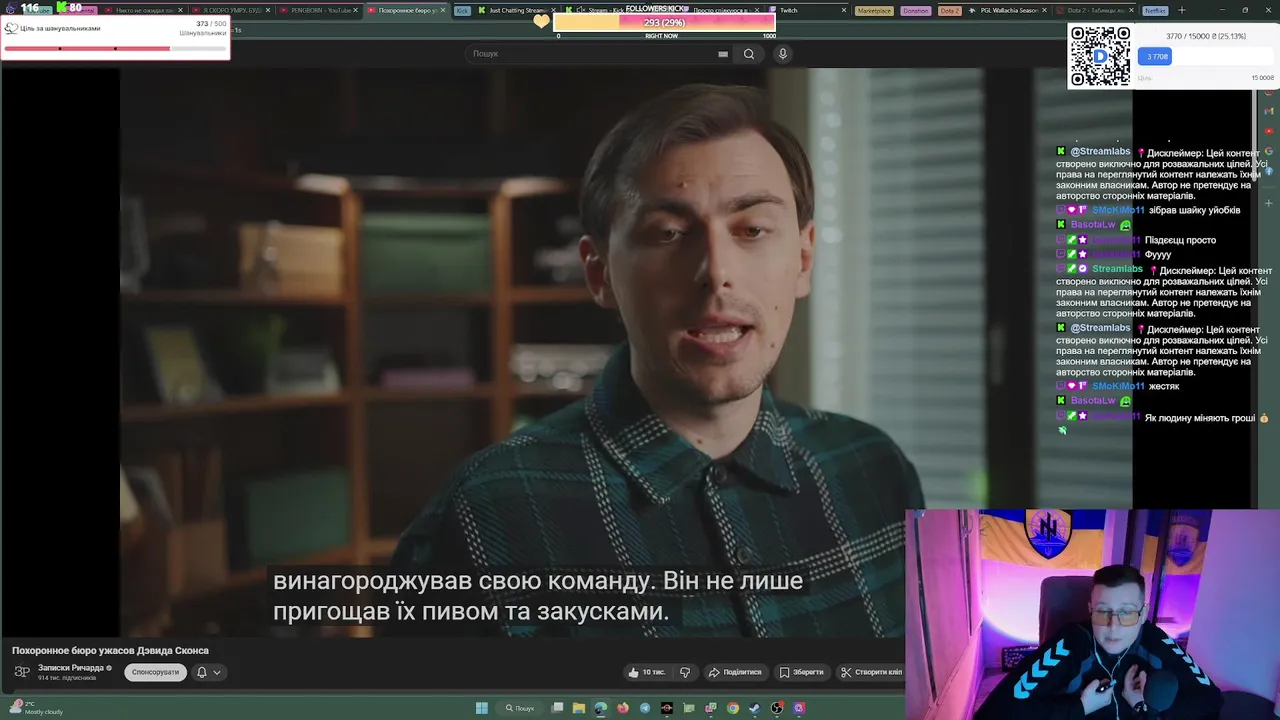The height and width of the screenshot is (720, 1280).
Task: Open the on-screen keyboard icon in search
Action: [723, 54]
